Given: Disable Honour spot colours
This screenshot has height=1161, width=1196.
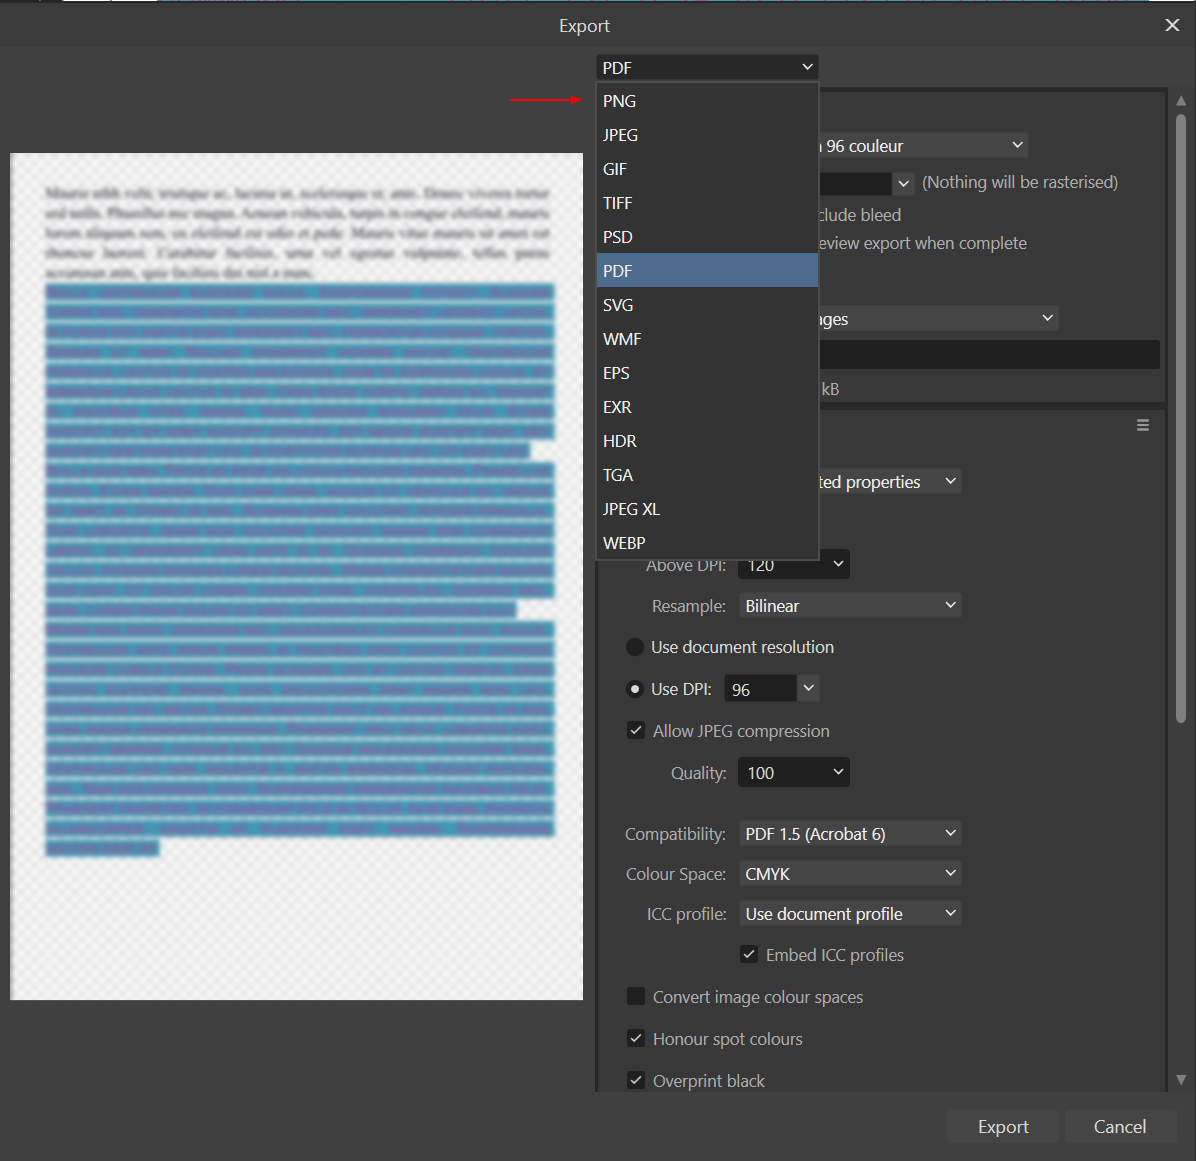Looking at the screenshot, I should pos(636,1038).
